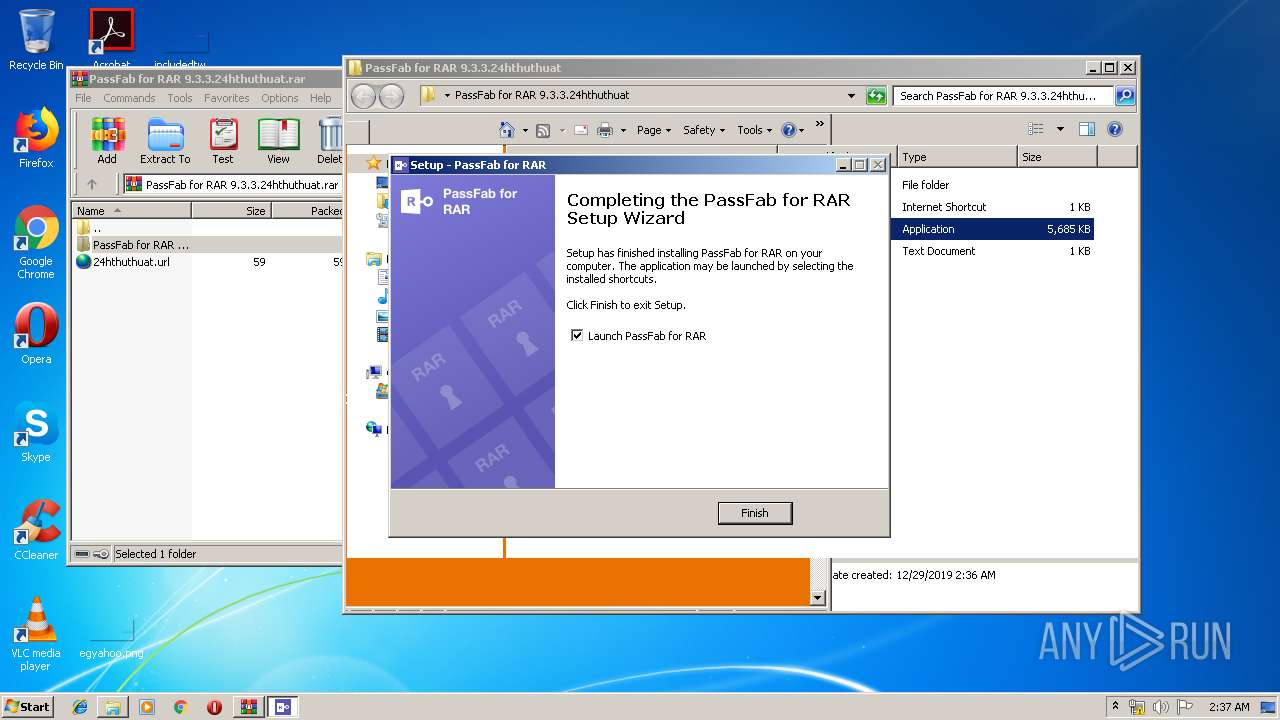Open Tools menu in WinRAR
Image resolution: width=1280 pixels, height=720 pixels.
[180, 98]
